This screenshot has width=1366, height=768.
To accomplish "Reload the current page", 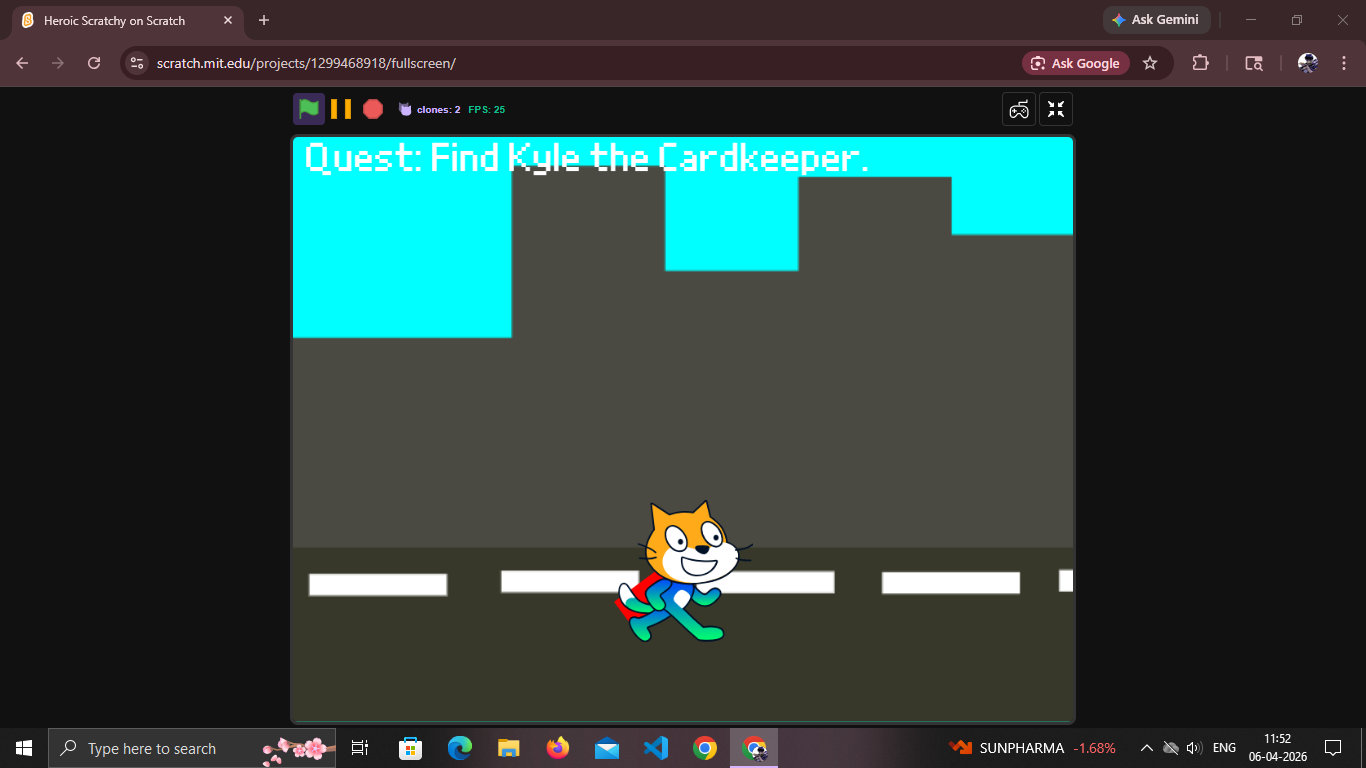I will click(x=94, y=63).
